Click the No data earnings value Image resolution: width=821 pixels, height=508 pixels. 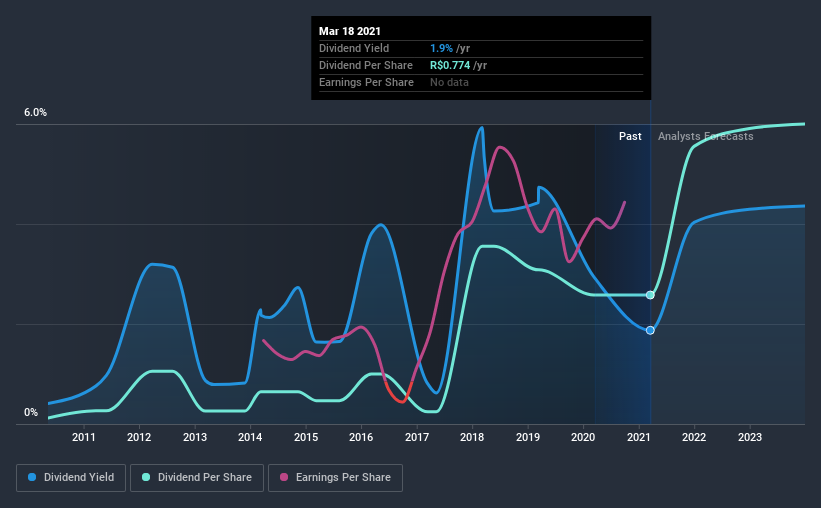[449, 82]
